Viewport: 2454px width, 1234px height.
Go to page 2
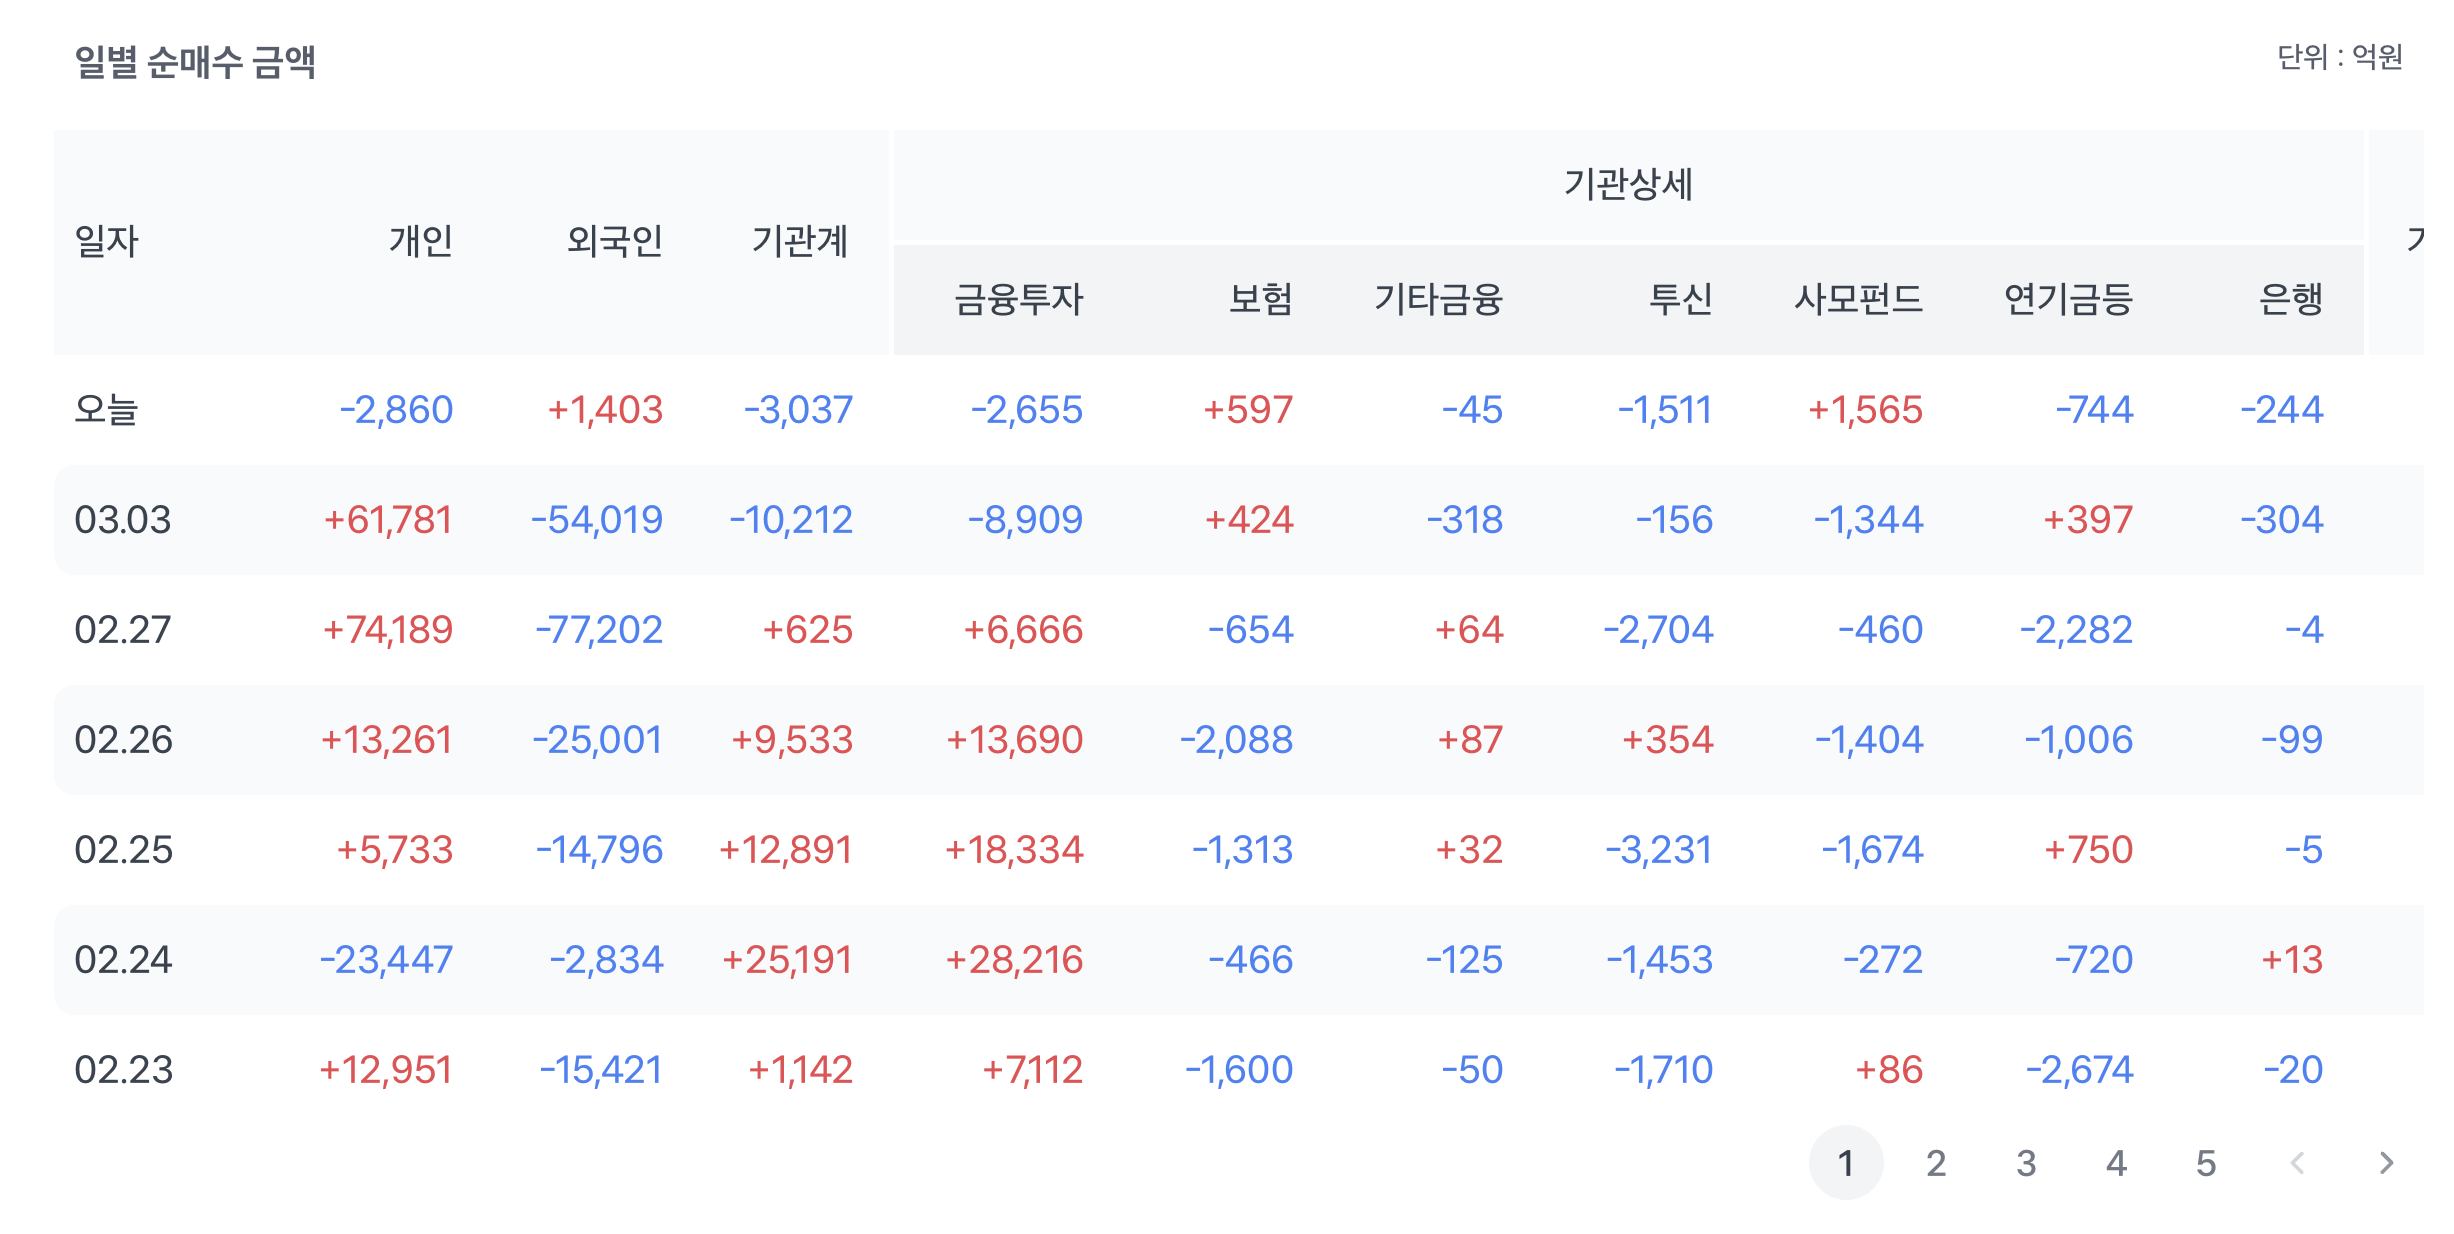pyautogui.click(x=1935, y=1162)
